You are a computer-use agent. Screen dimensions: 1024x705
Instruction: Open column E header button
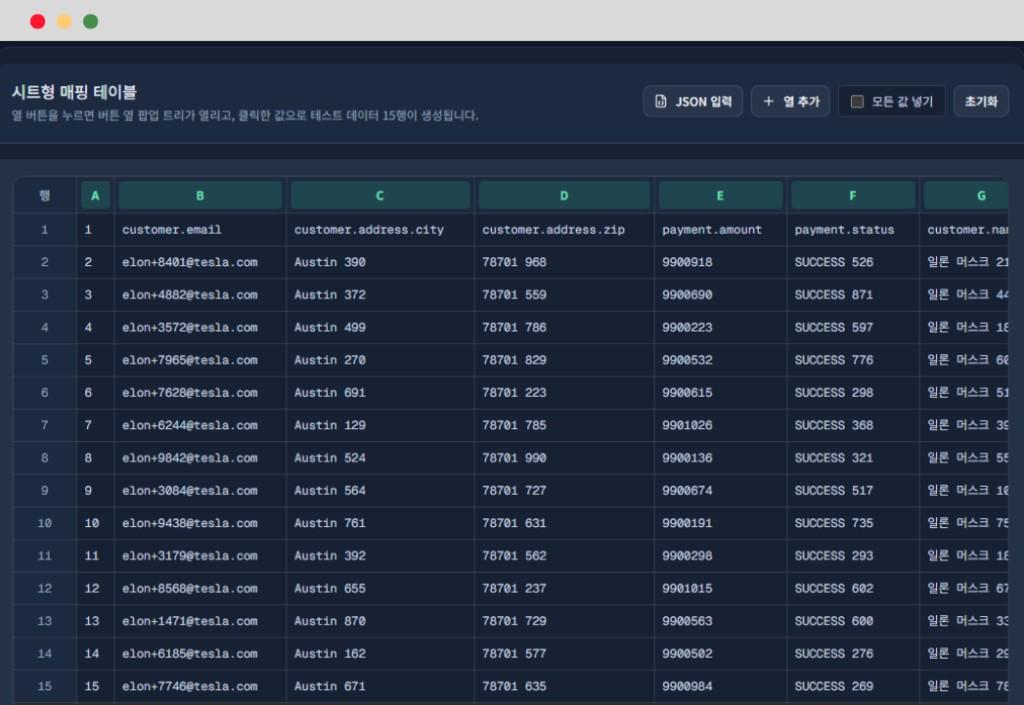click(720, 195)
